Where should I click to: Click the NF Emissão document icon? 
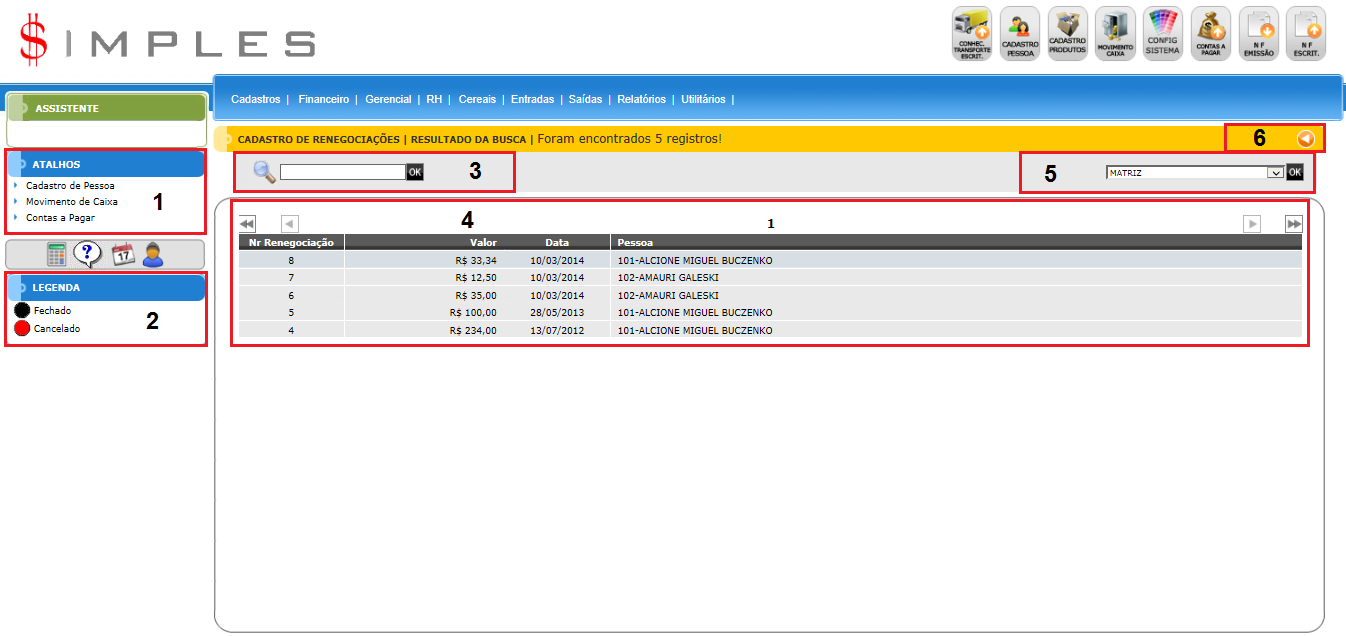pyautogui.click(x=1259, y=33)
